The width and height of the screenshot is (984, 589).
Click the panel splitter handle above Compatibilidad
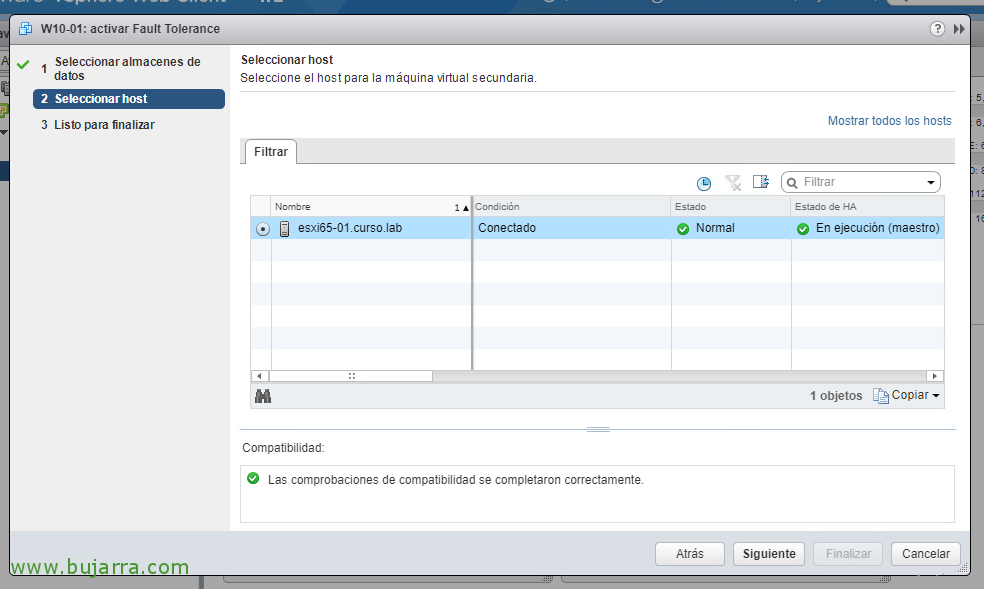(598, 430)
